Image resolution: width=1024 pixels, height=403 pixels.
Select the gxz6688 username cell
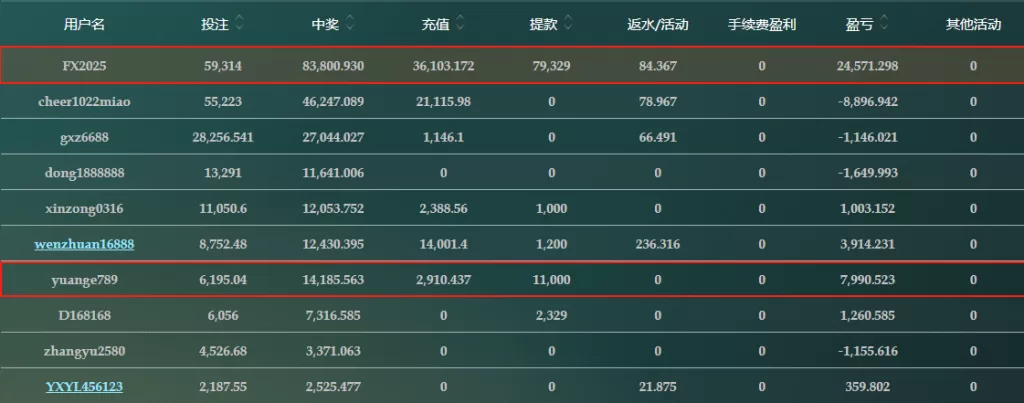pyautogui.click(x=84, y=137)
